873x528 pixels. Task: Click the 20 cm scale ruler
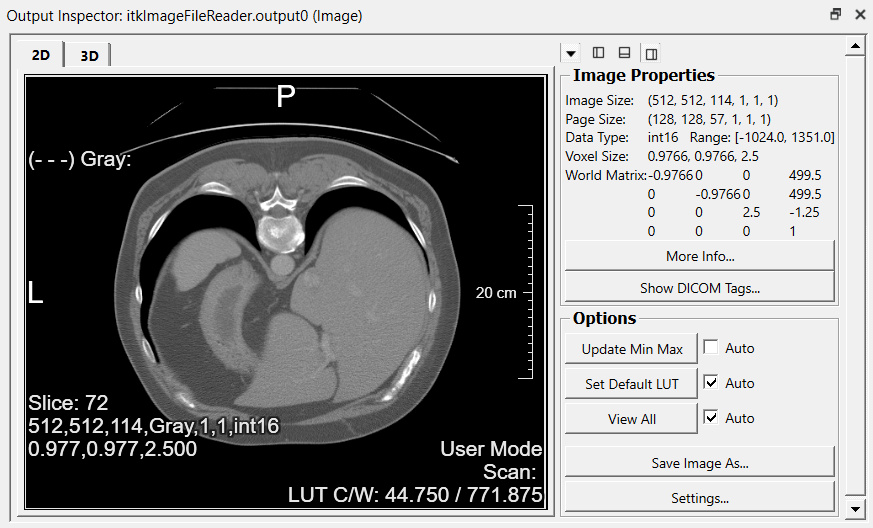coord(523,292)
